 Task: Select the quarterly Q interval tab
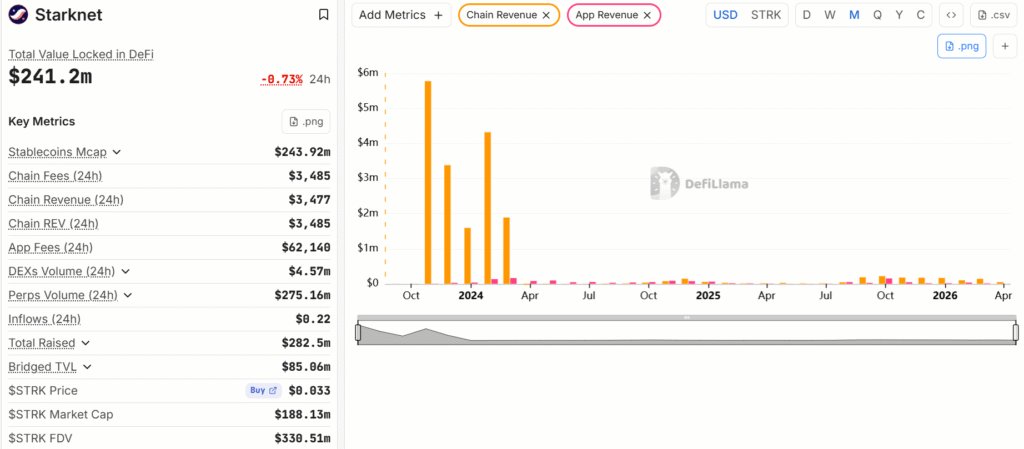coord(877,15)
